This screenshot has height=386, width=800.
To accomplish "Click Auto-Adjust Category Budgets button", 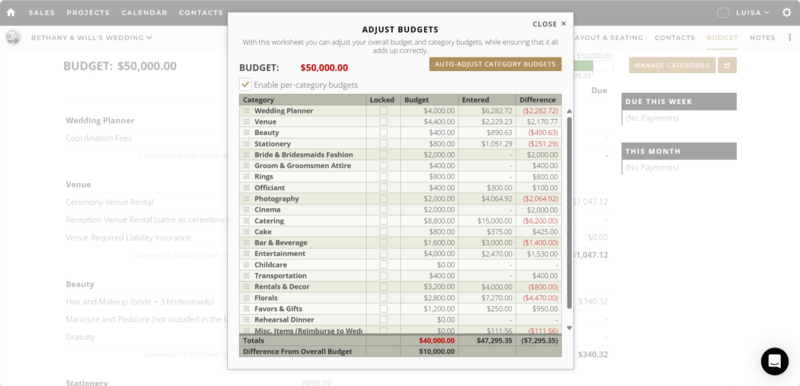I will [495, 64].
